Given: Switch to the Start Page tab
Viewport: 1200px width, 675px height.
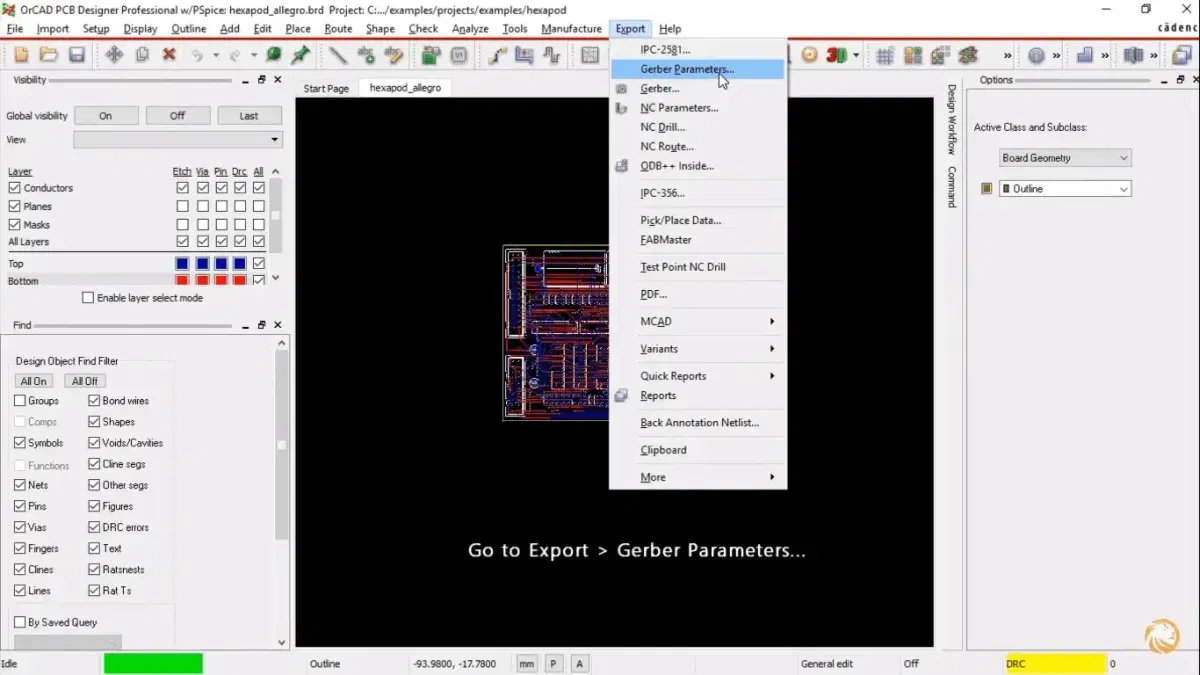Looking at the screenshot, I should (326, 88).
